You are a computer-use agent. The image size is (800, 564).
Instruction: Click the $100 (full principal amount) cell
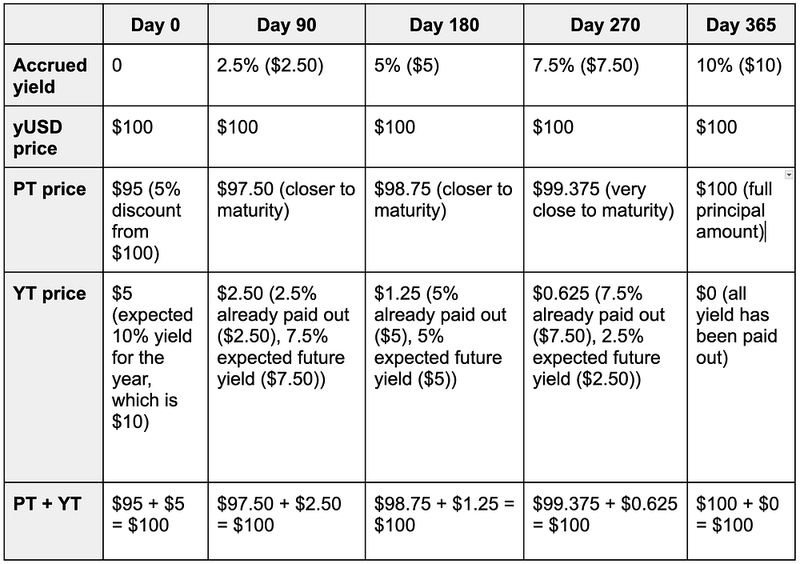[740, 210]
